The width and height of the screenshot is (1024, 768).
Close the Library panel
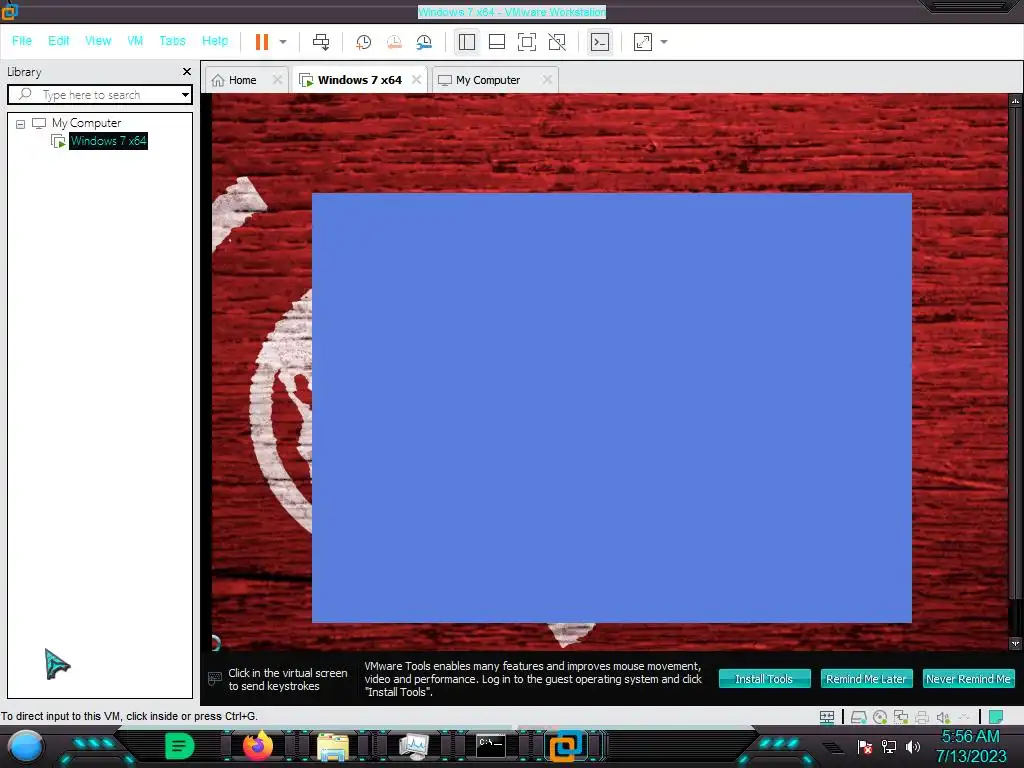point(187,71)
